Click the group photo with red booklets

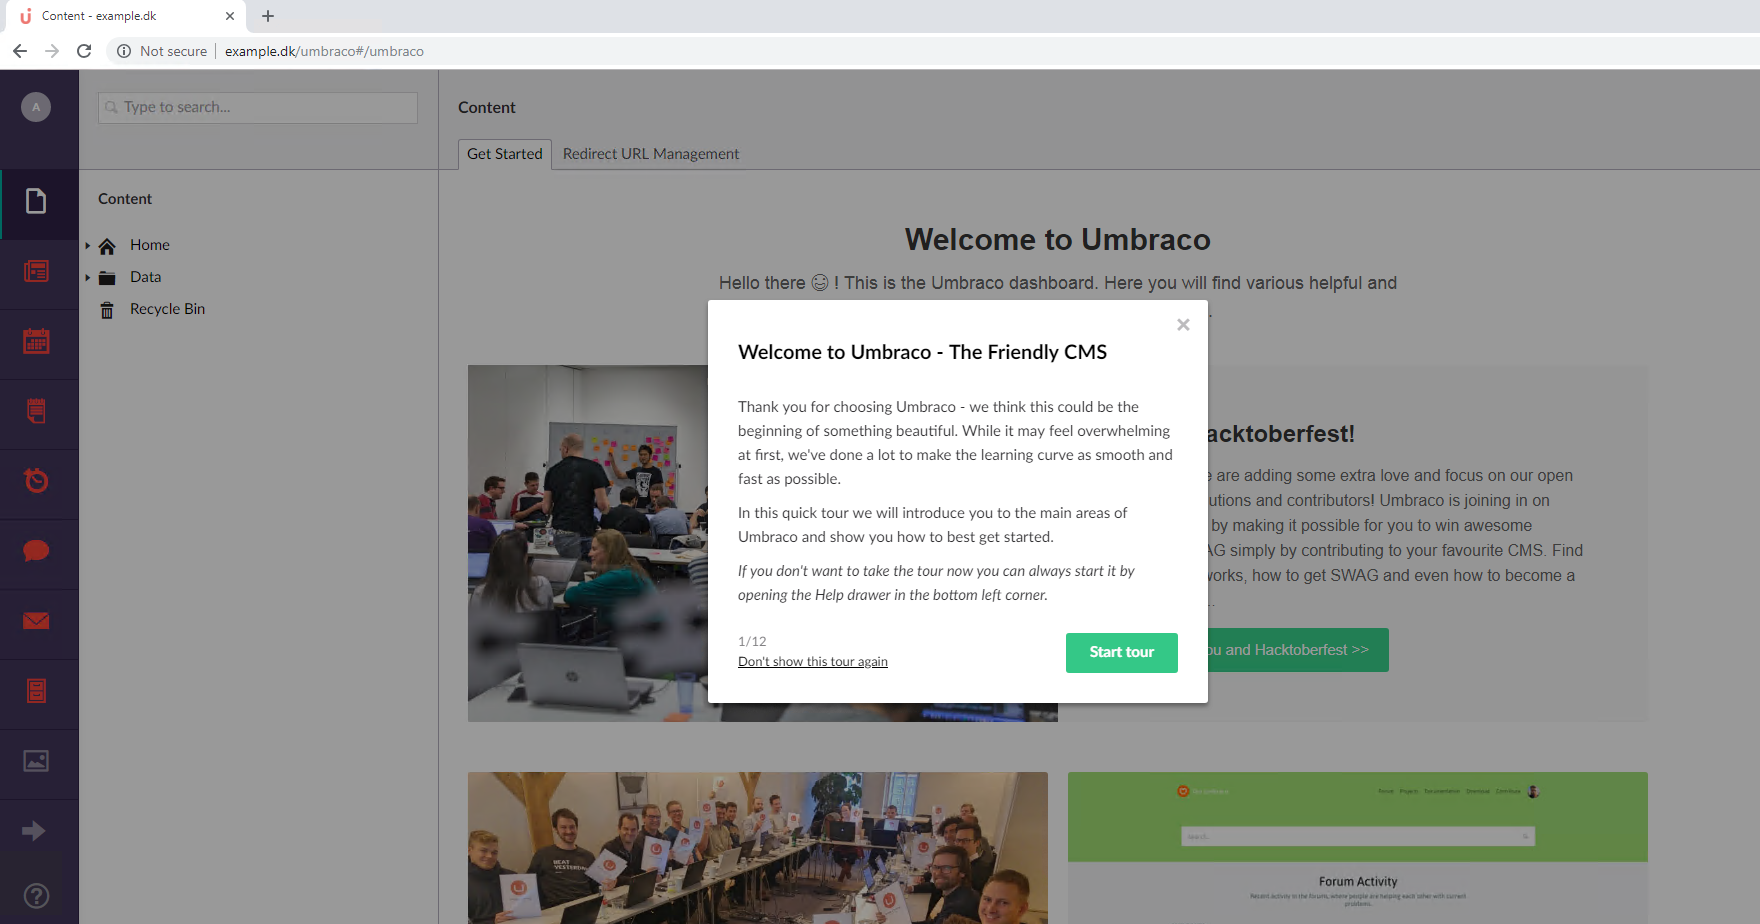click(x=758, y=848)
